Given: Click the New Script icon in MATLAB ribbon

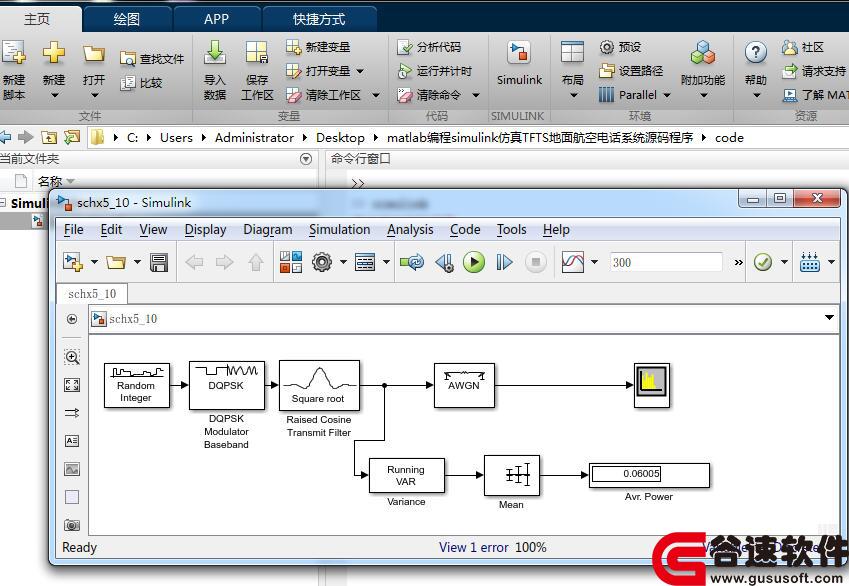Looking at the screenshot, I should (13, 53).
